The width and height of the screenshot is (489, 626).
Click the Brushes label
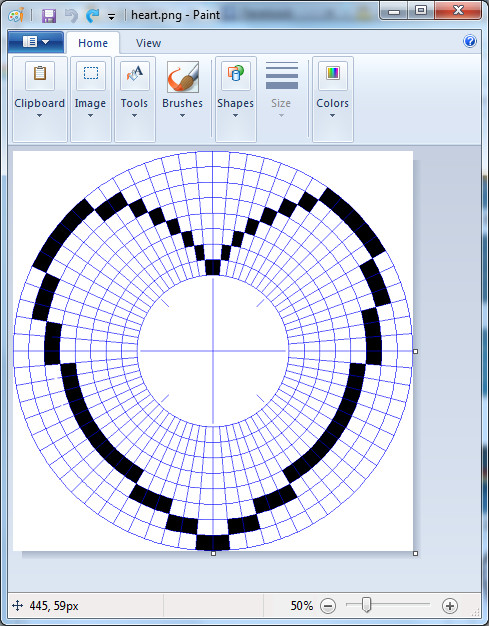point(182,103)
